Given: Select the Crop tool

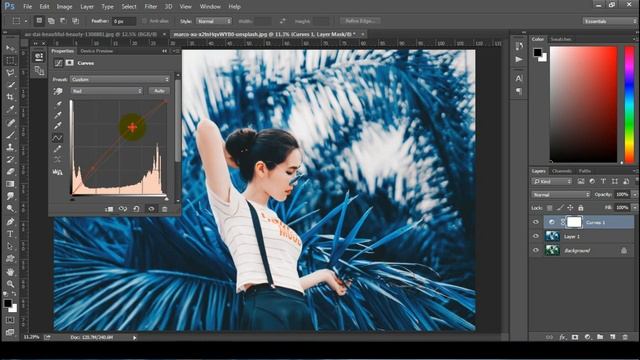Looking at the screenshot, I should (10, 97).
